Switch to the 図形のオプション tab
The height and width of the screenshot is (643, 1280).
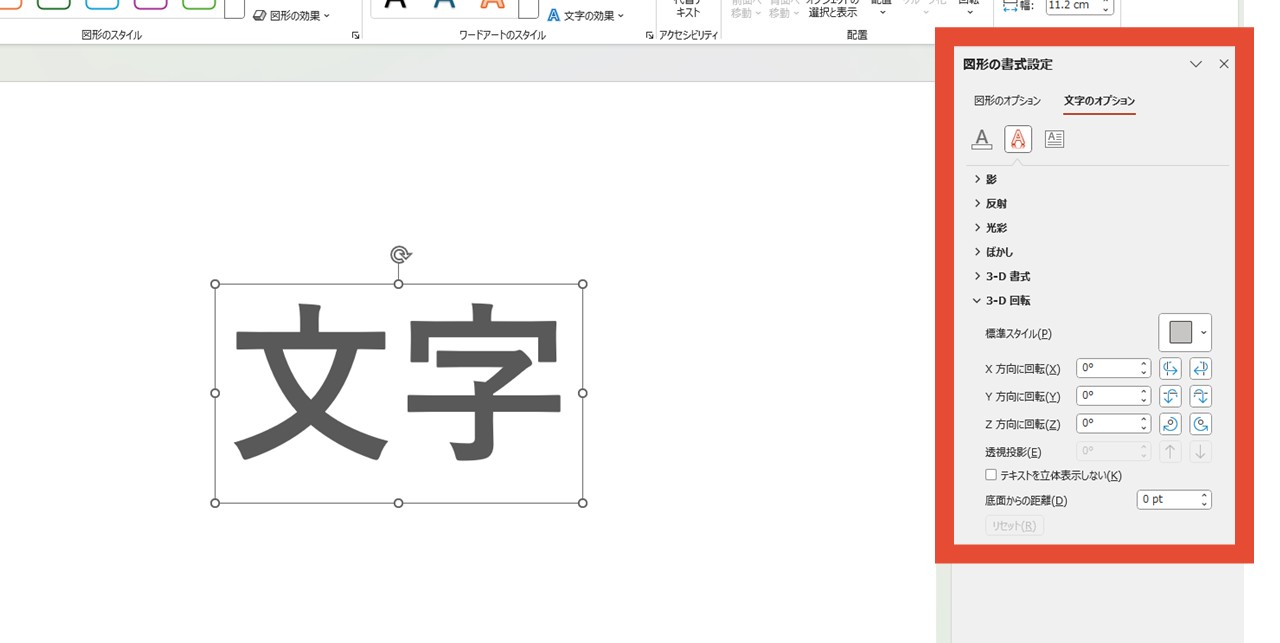click(1007, 101)
